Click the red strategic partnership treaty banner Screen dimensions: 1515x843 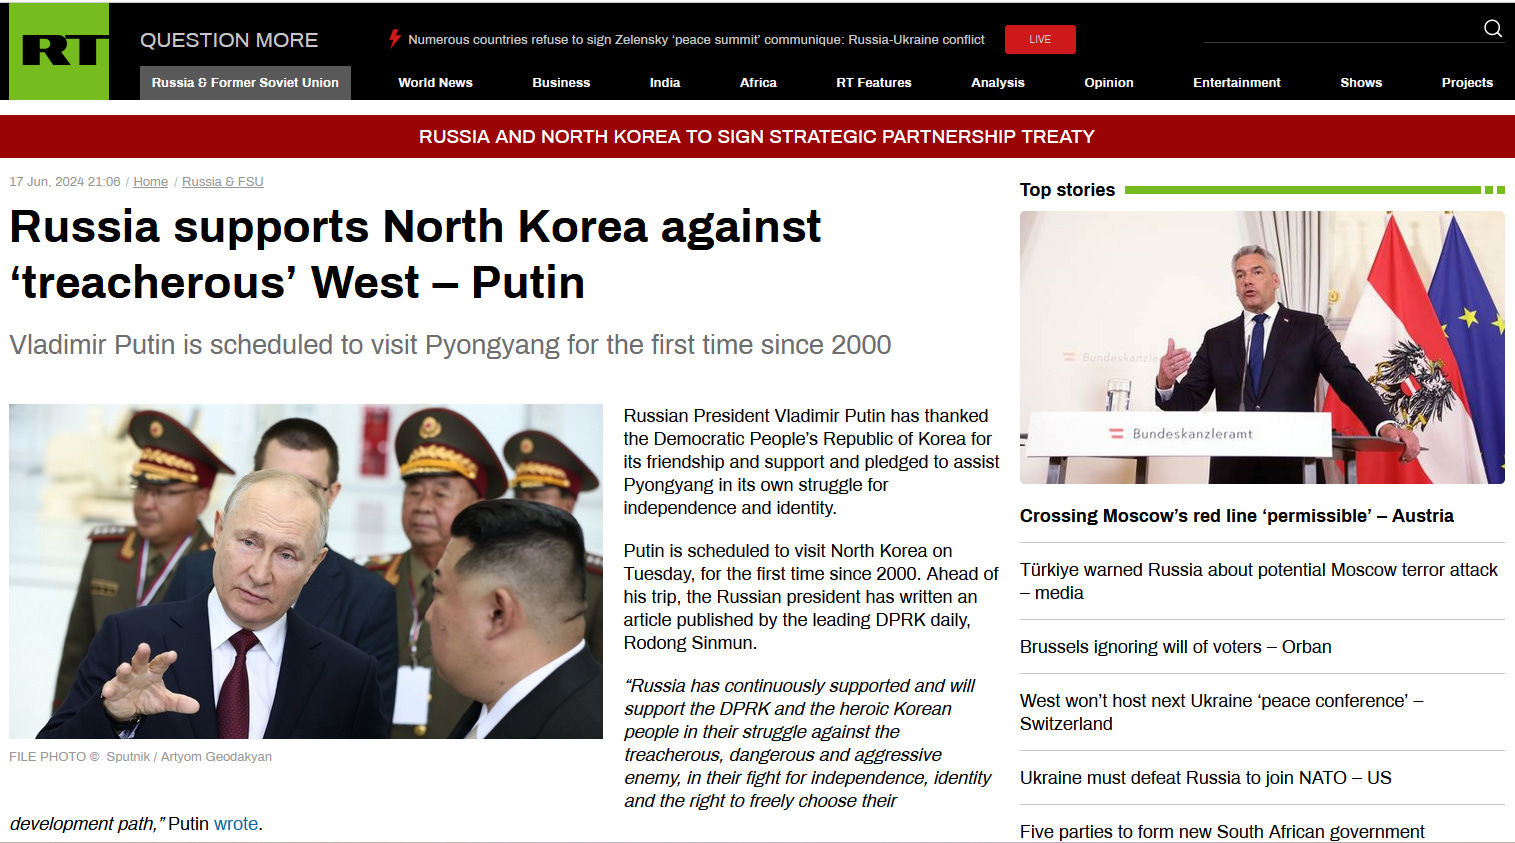tap(757, 137)
